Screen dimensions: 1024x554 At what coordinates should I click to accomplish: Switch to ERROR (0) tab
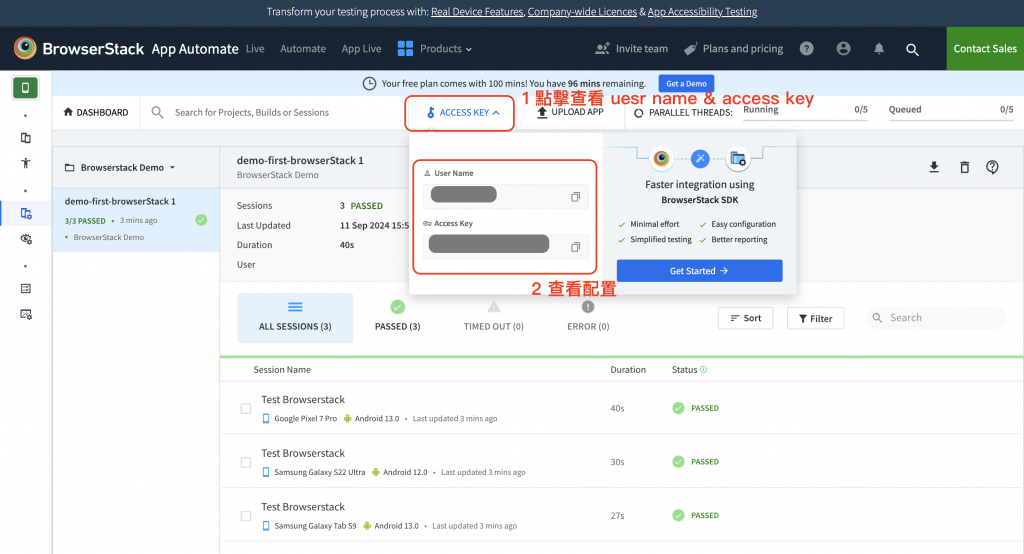click(588, 318)
